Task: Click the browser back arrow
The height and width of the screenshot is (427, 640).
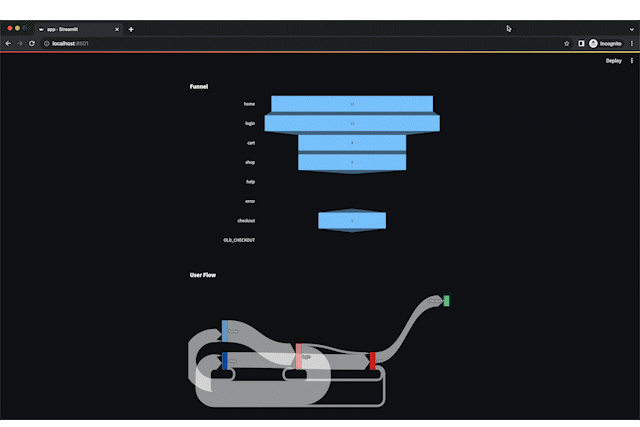Action: [8, 43]
